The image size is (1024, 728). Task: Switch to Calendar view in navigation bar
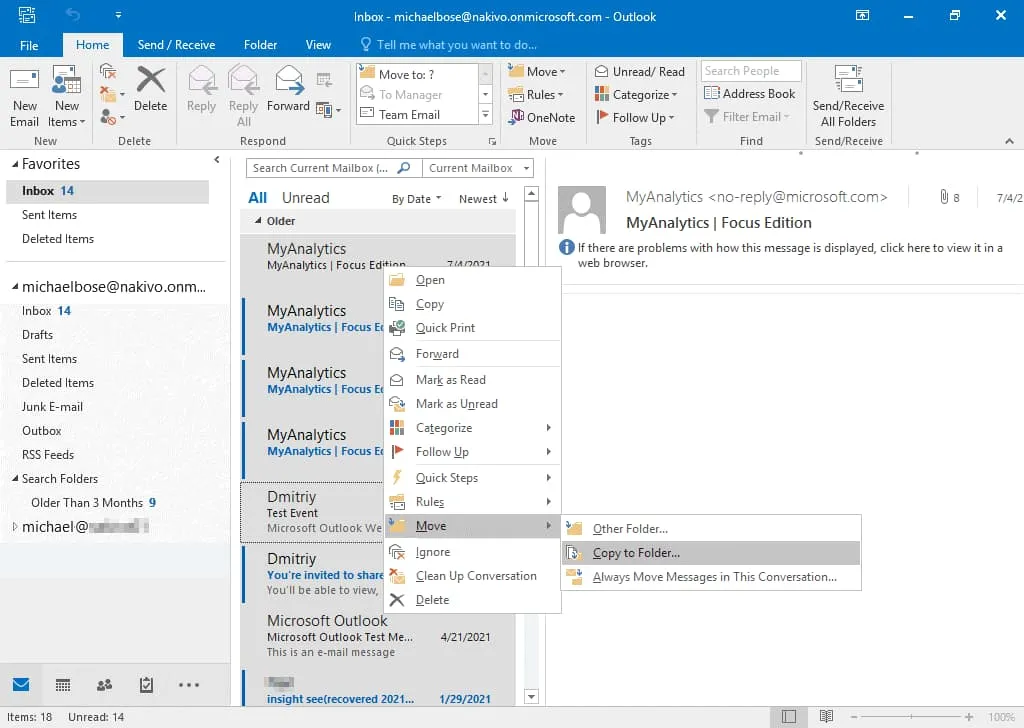pos(63,685)
